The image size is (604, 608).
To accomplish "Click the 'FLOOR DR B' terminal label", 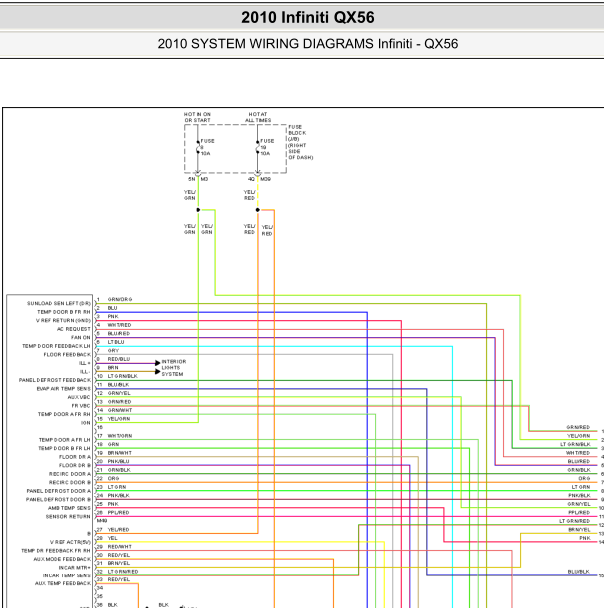I will coord(75,465).
